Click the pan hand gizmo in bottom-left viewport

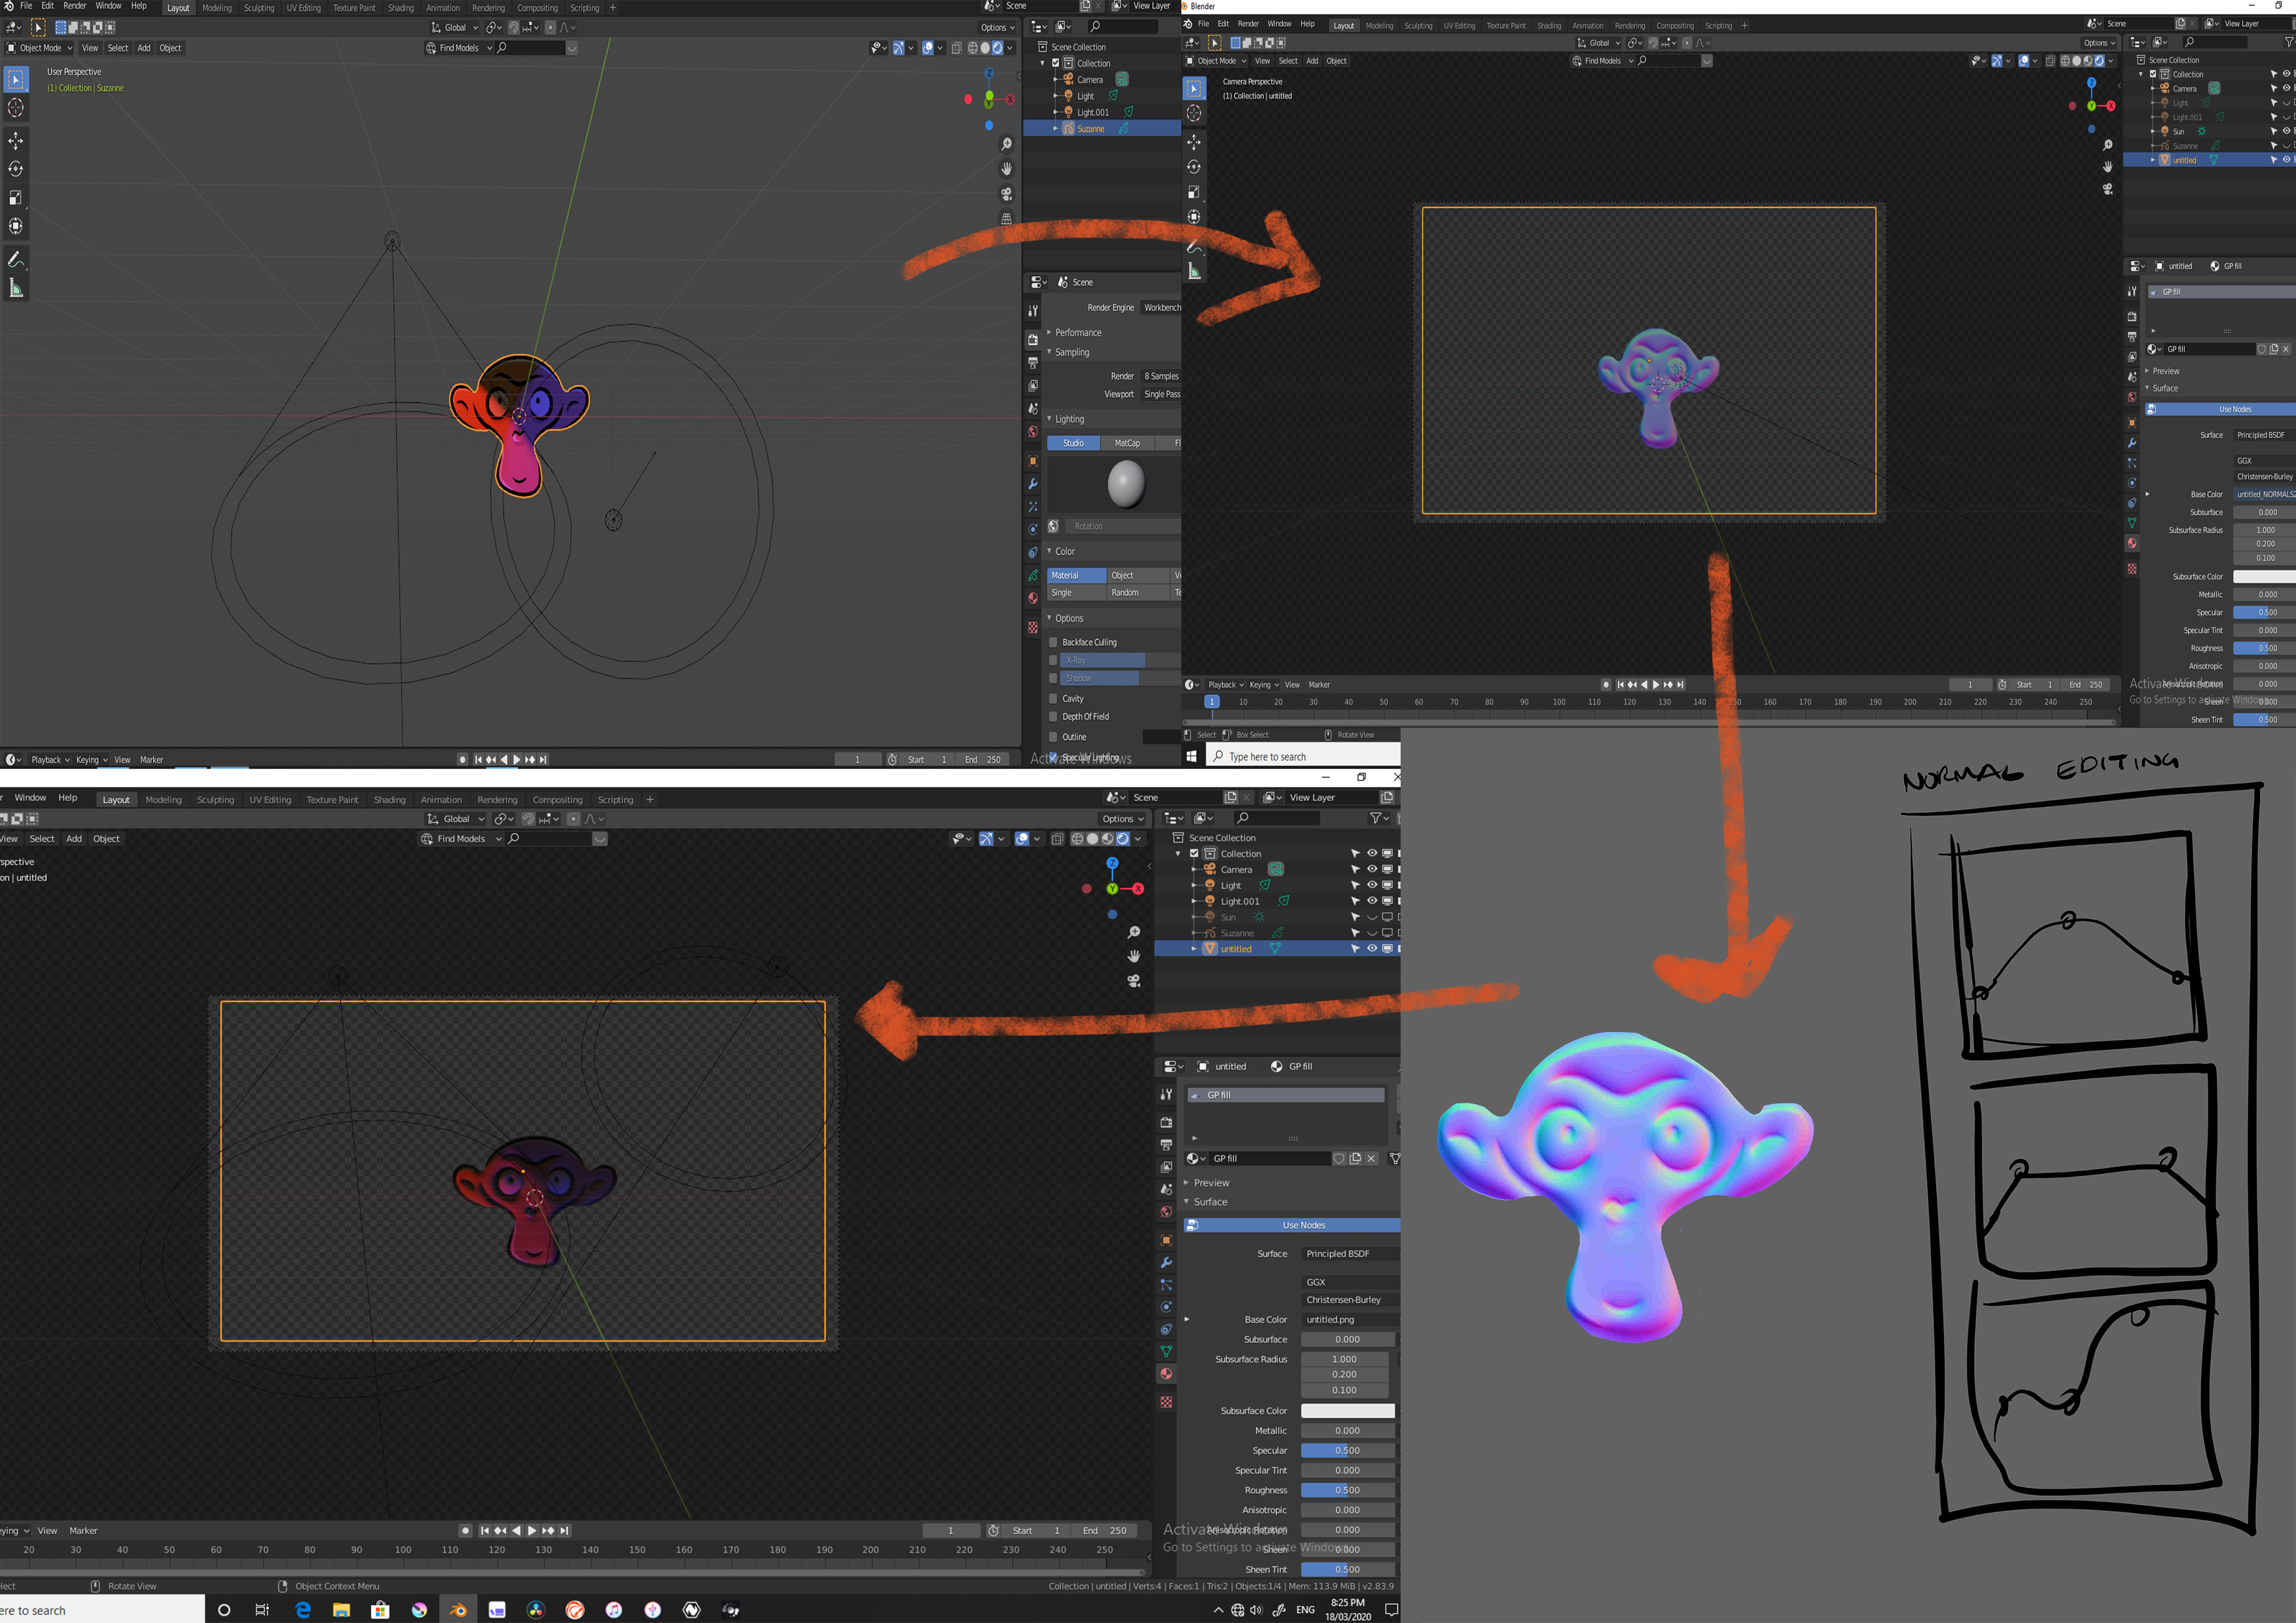coord(1134,956)
